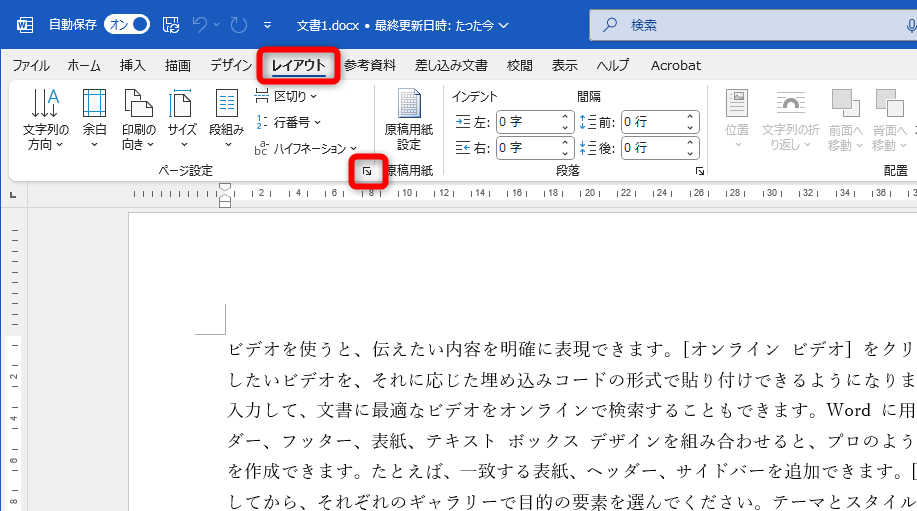The width and height of the screenshot is (917, 511).
Task: Open the 描画 tab
Action: (178, 65)
